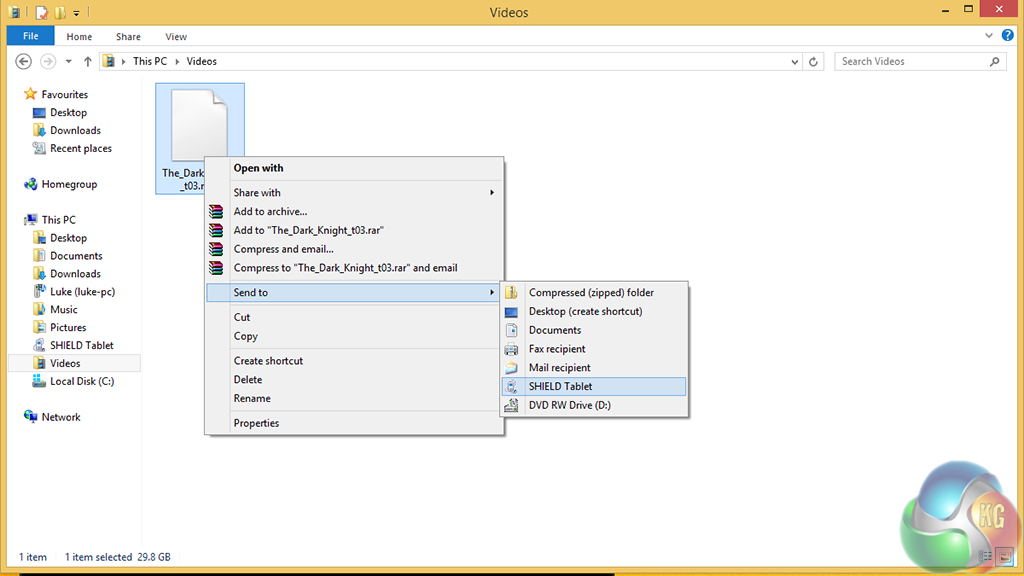Expand the ribbon with the chevron
The width and height of the screenshot is (1024, 576).
(986, 36)
